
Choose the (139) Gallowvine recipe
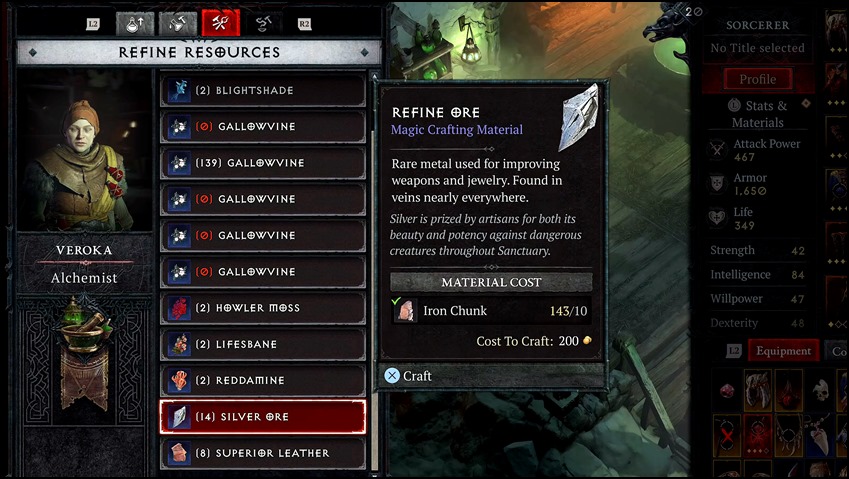pos(263,163)
